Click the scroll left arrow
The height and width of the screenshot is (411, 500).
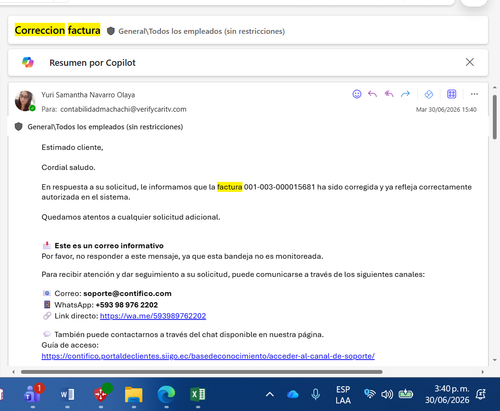pyautogui.click(x=14, y=372)
